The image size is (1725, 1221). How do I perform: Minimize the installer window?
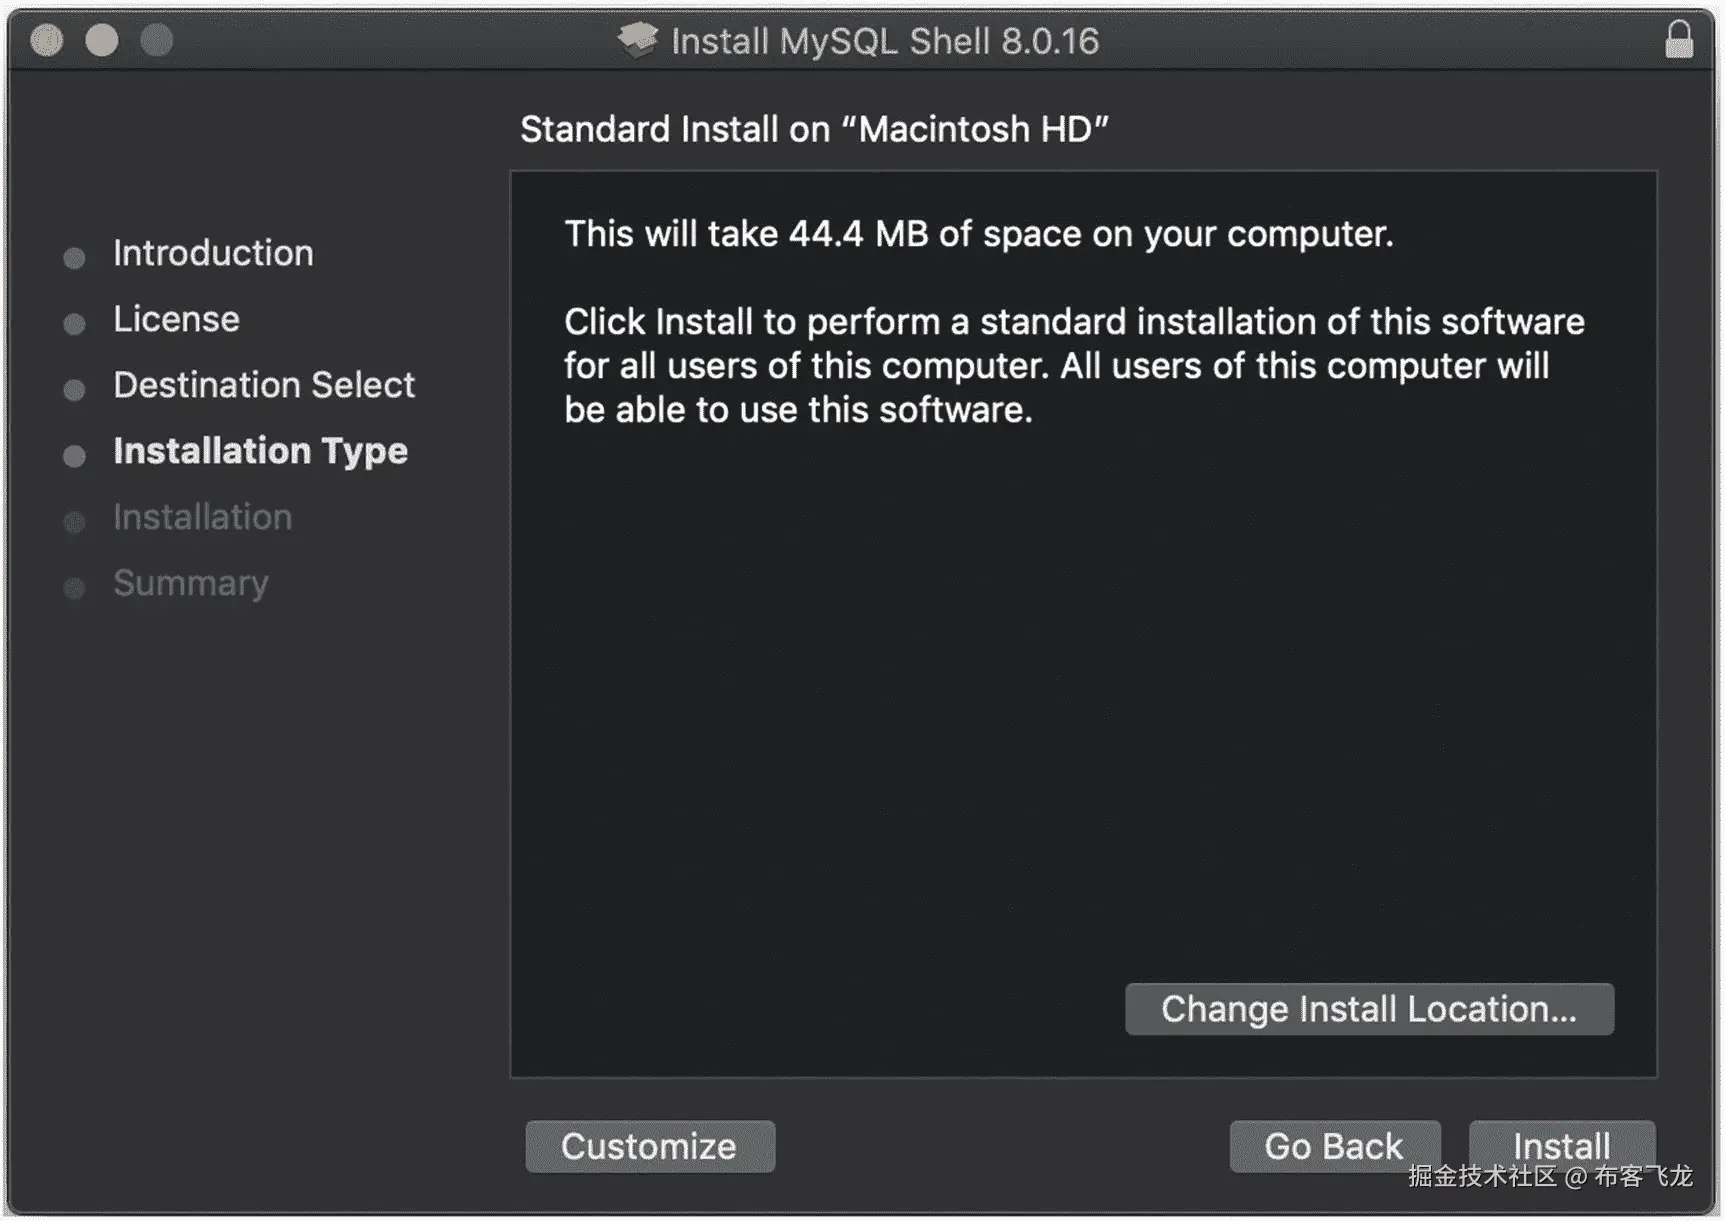(102, 41)
